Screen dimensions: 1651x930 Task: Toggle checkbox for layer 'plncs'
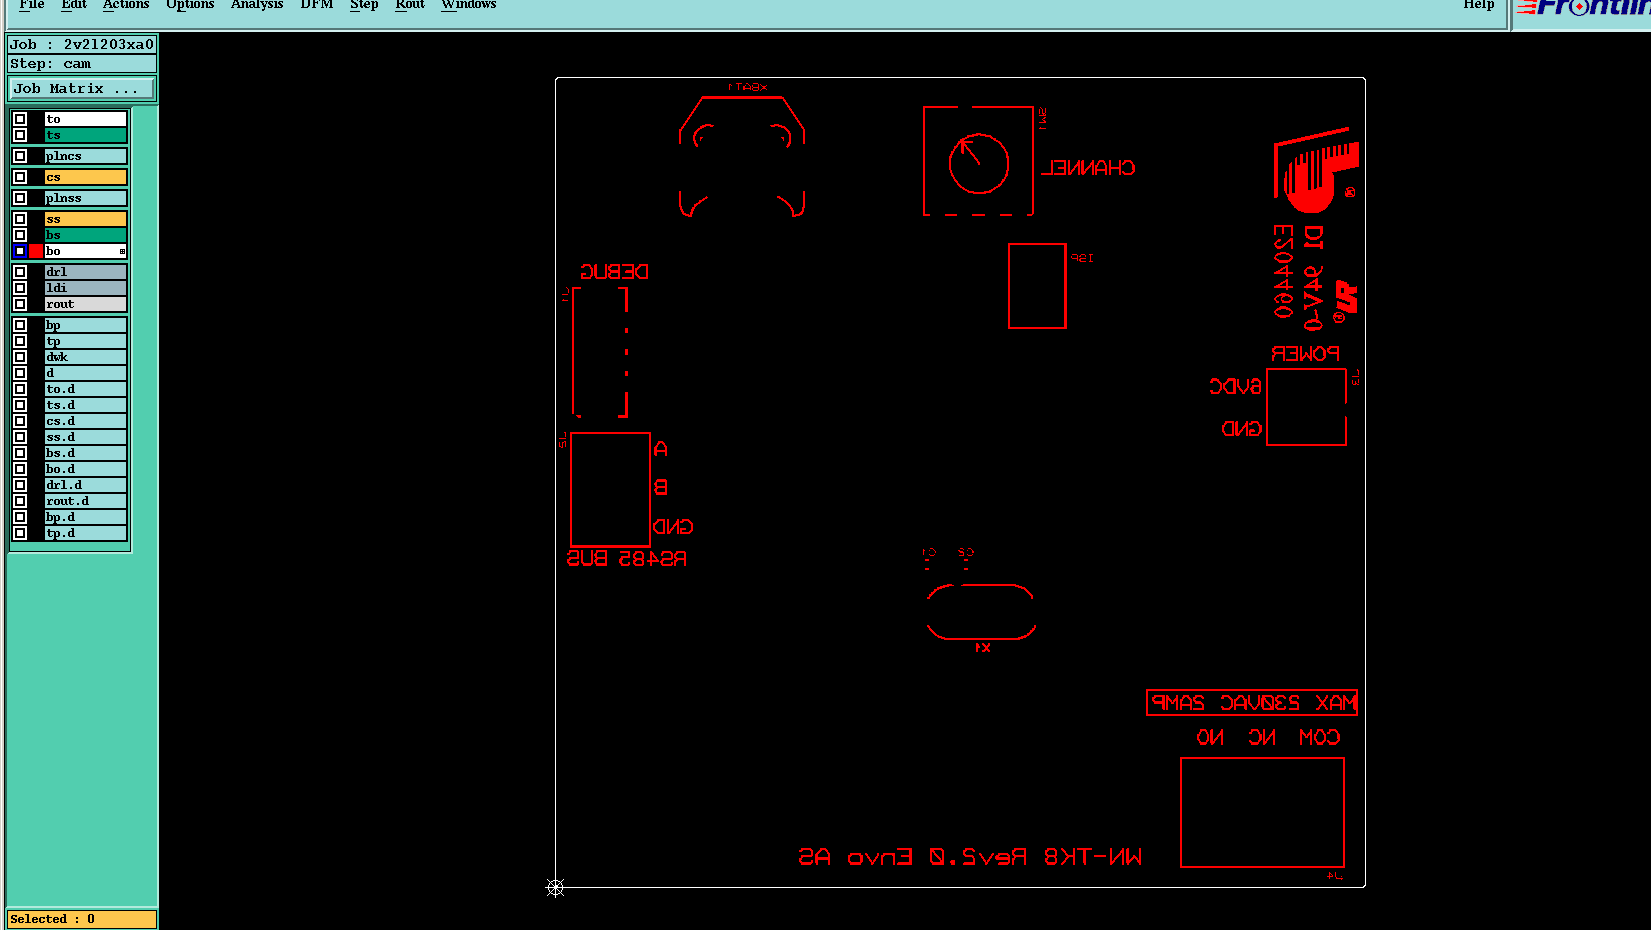coord(20,156)
